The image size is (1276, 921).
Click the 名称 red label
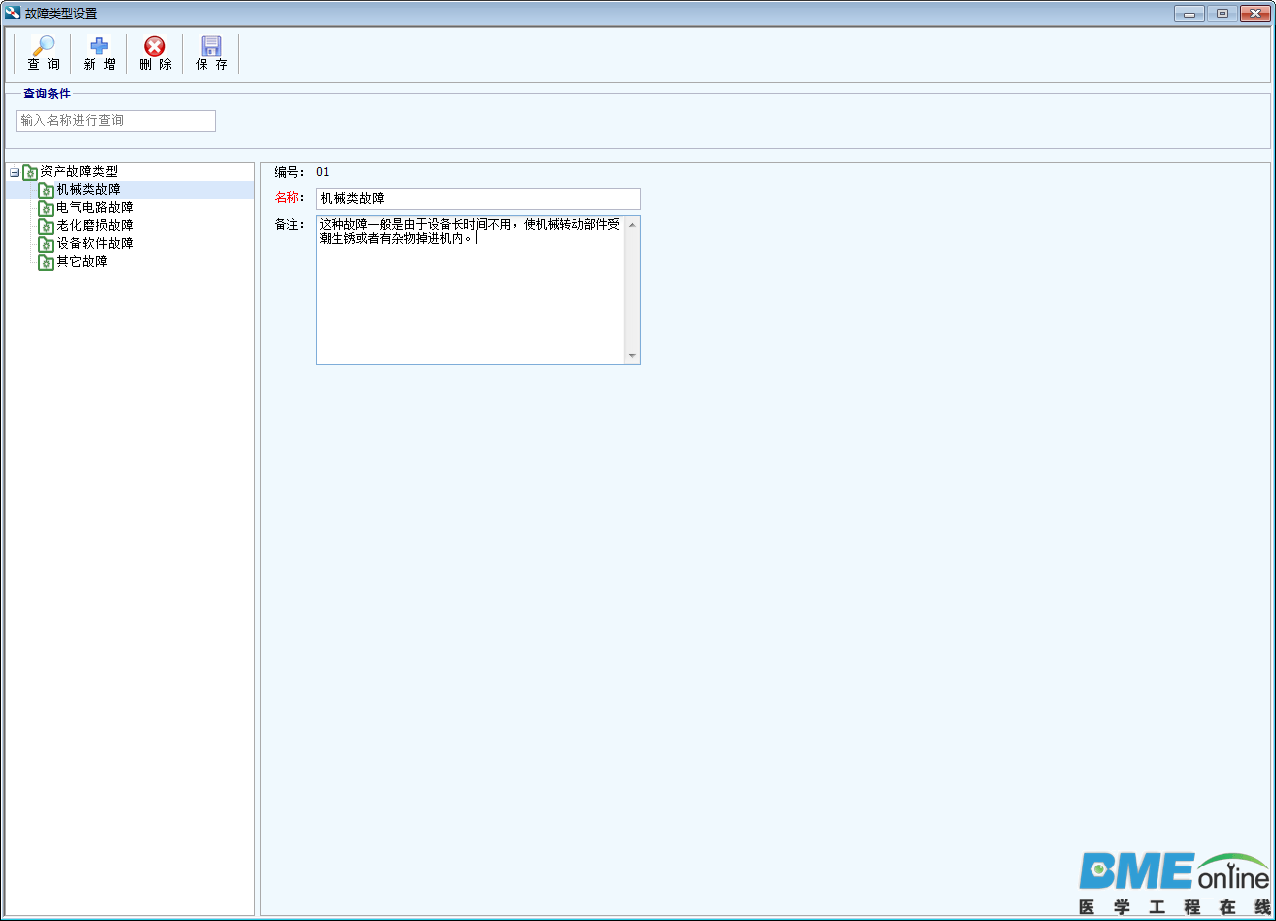[289, 198]
